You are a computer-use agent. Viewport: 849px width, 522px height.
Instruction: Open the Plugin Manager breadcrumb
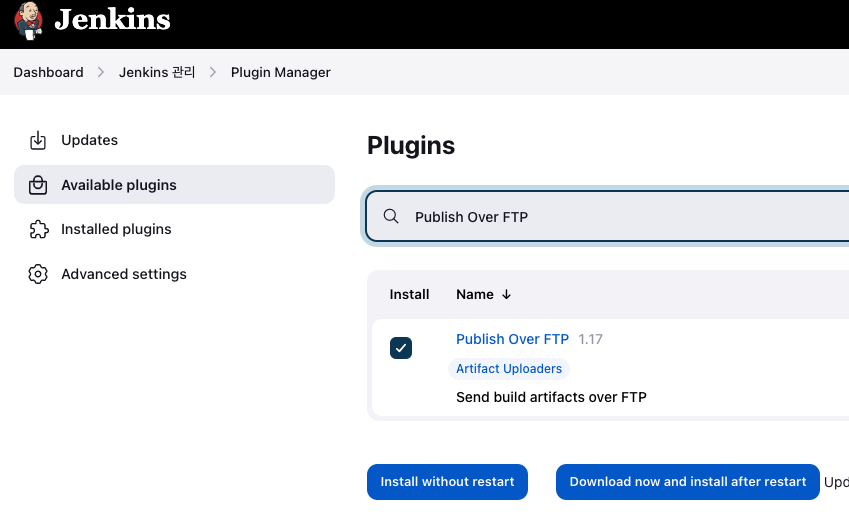[280, 72]
